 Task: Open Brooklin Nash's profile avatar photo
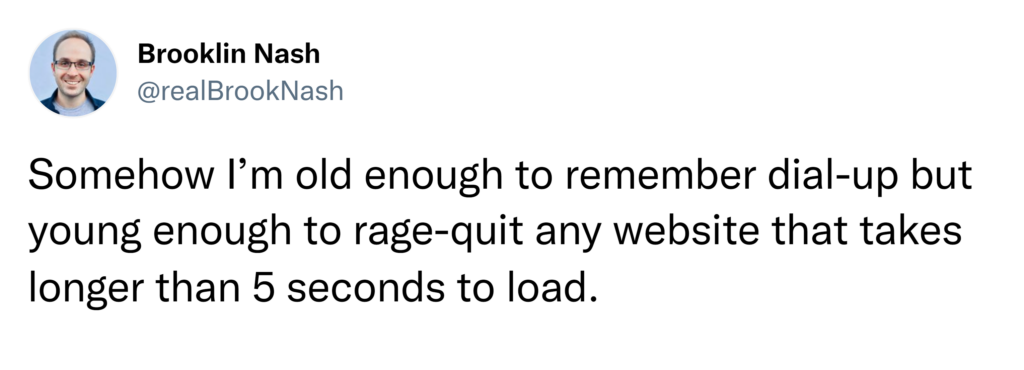click(x=73, y=72)
